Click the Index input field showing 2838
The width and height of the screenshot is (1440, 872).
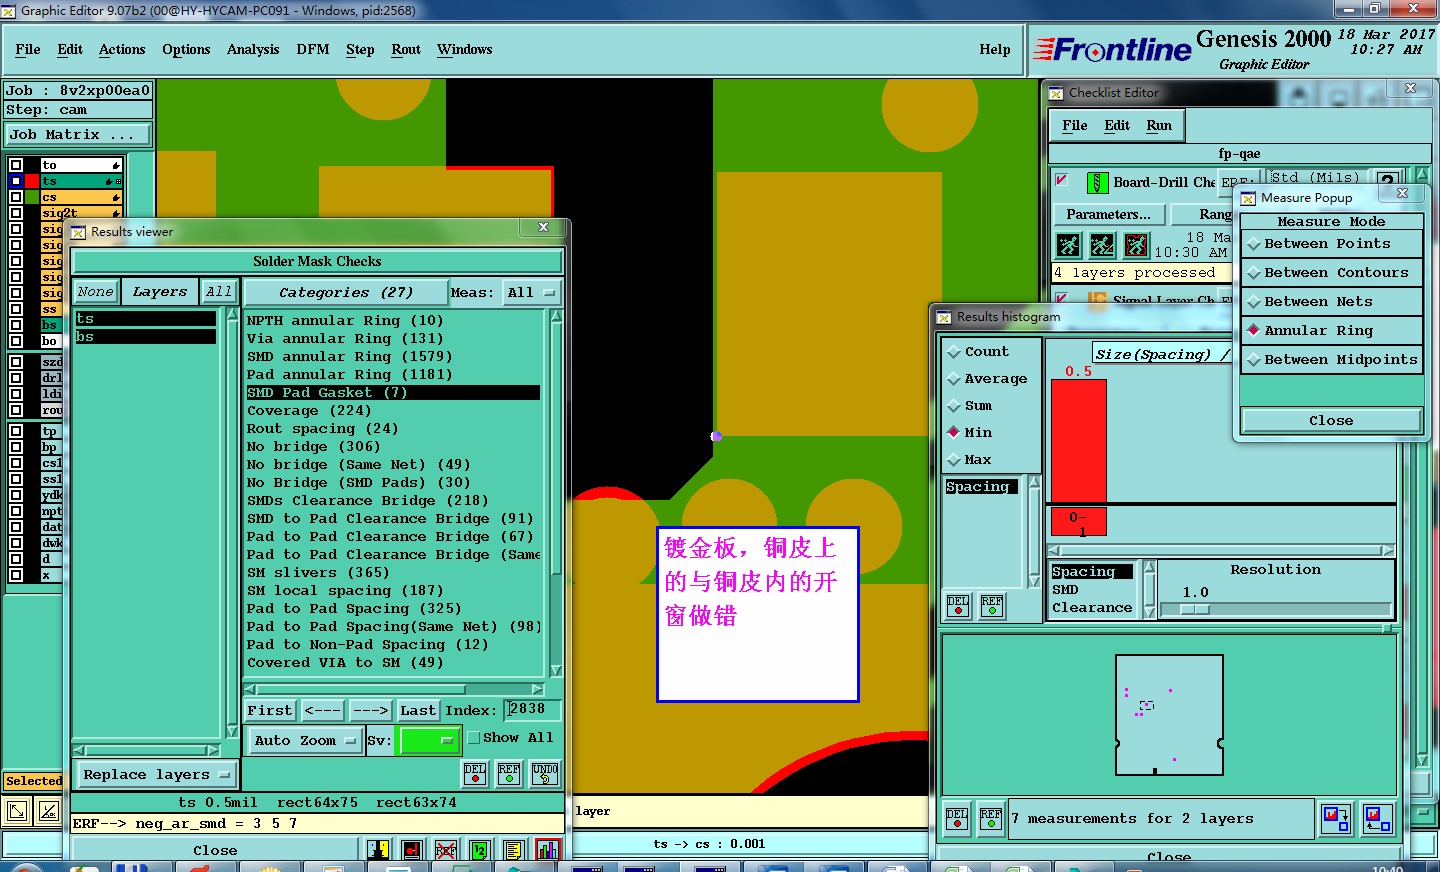pos(532,710)
